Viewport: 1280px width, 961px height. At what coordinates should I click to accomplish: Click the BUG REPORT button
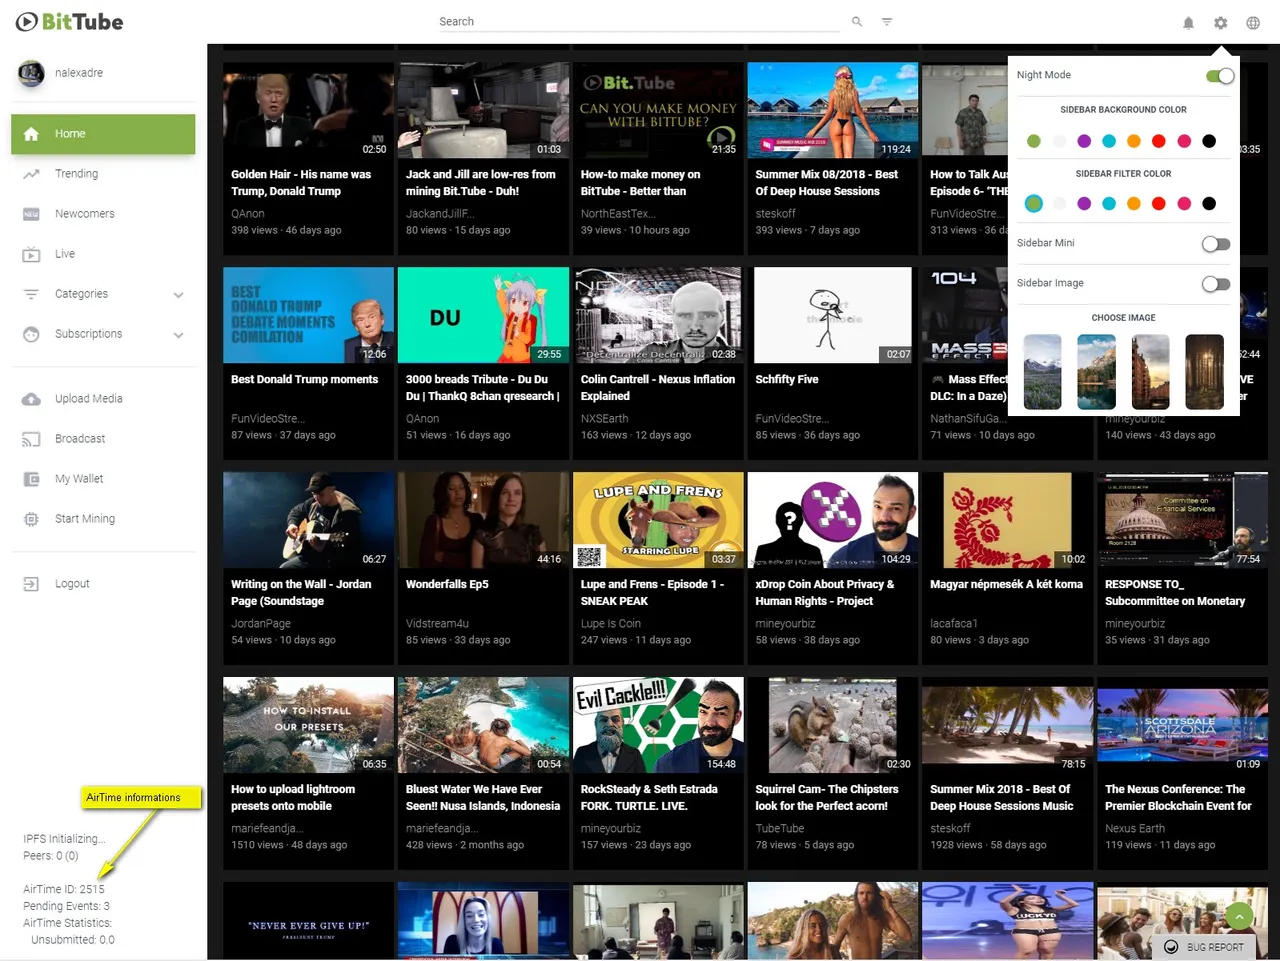pos(1205,947)
